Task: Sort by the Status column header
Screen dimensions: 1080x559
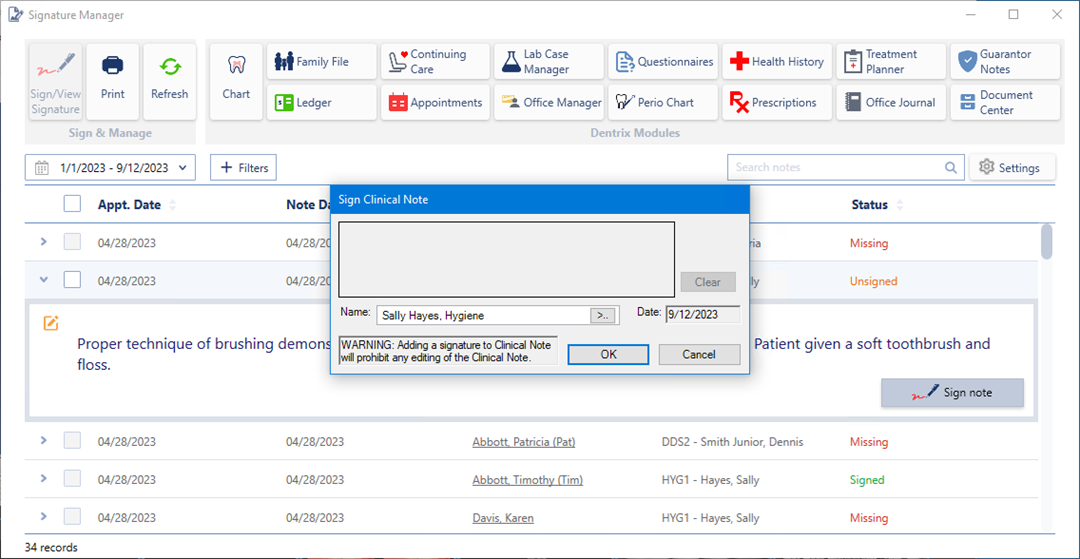Action: (870, 205)
